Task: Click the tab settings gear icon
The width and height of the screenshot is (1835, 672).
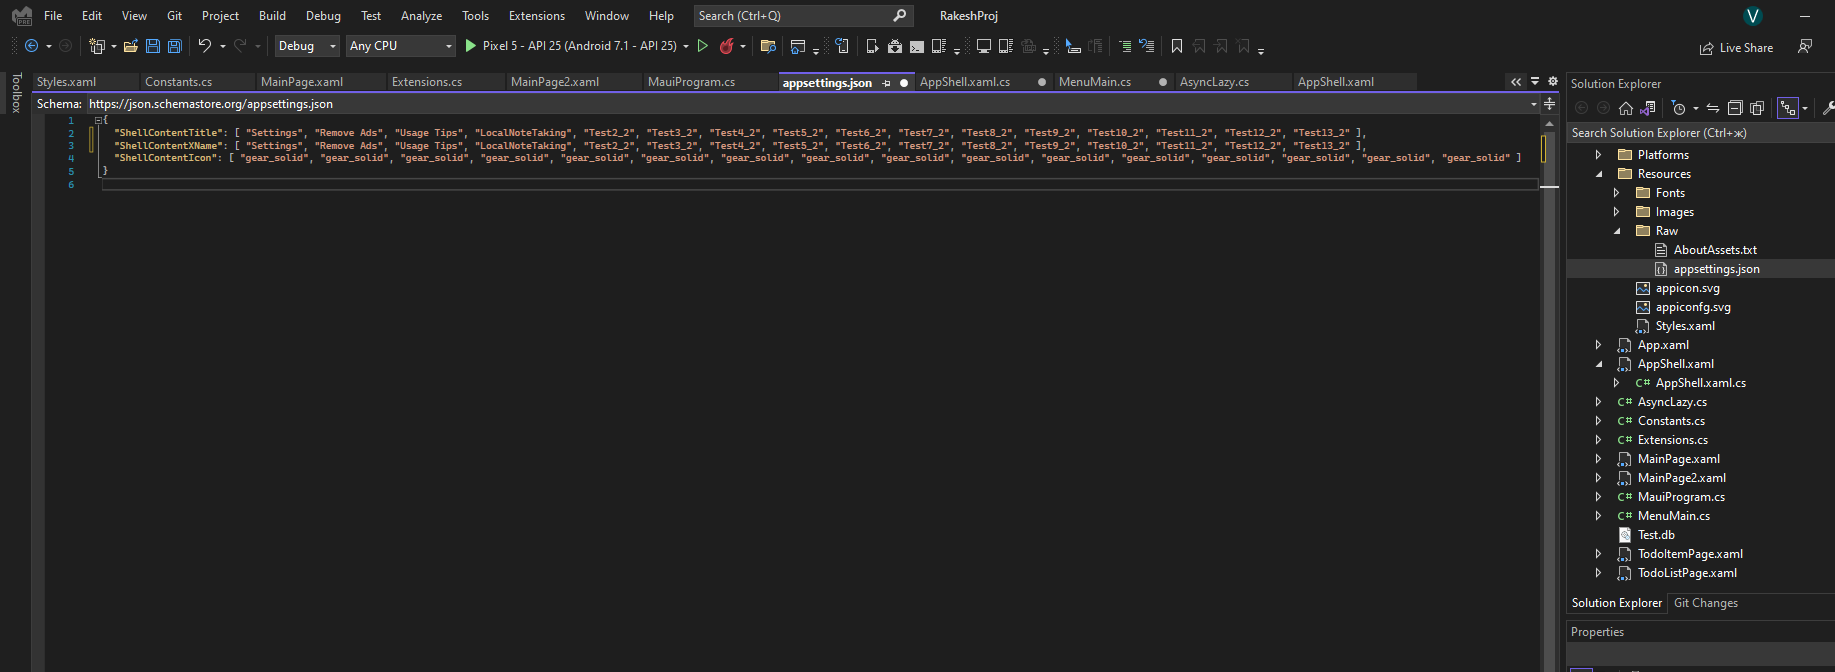Action: point(1553,81)
